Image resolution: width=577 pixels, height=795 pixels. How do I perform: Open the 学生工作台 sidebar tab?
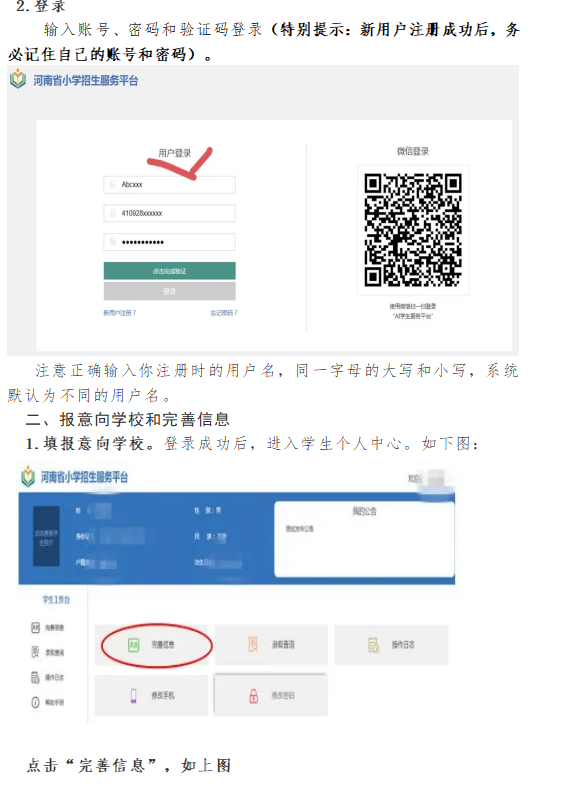[56, 600]
